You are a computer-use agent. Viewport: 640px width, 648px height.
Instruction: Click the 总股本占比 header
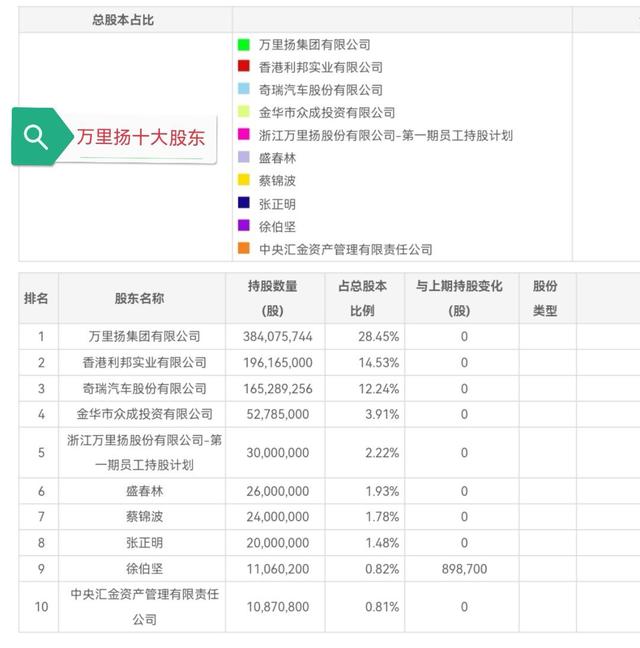(x=123, y=20)
